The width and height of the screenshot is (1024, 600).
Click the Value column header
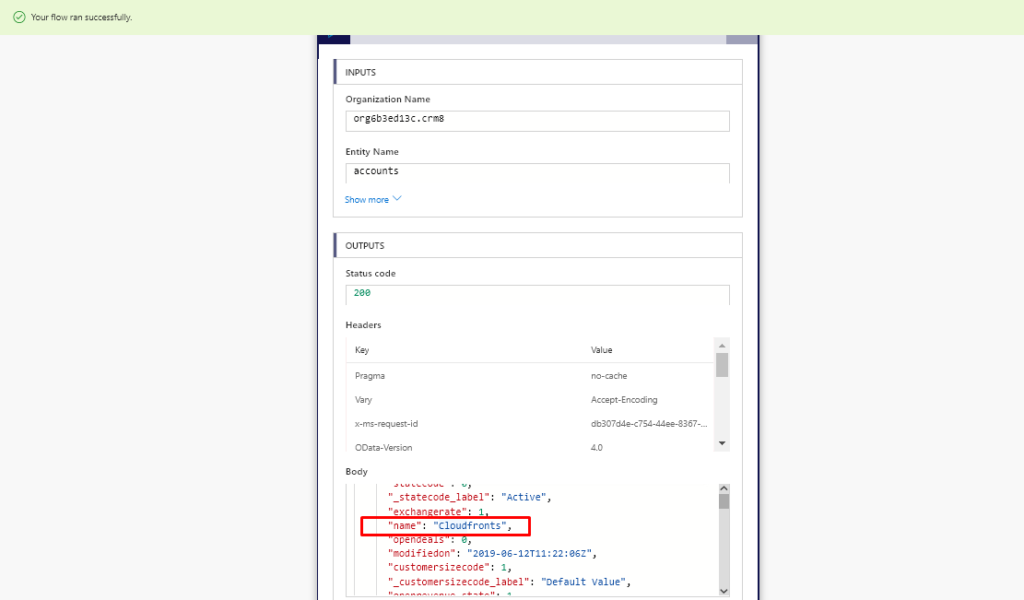601,350
